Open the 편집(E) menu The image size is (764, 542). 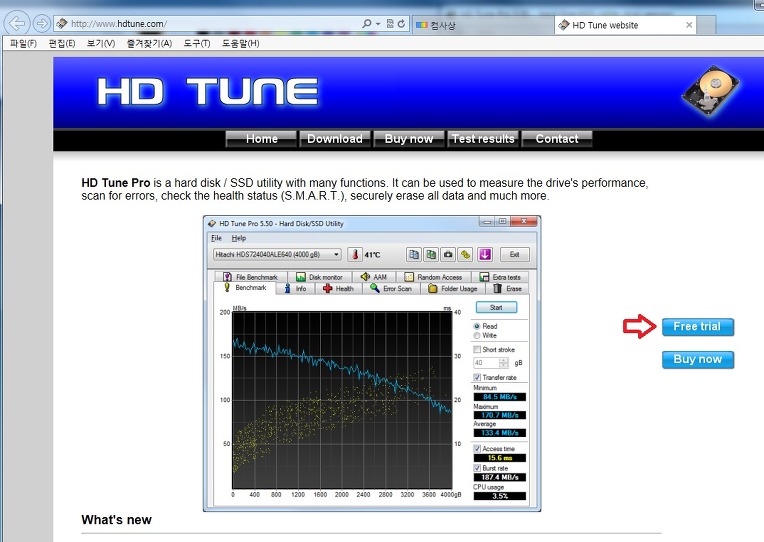tap(62, 43)
